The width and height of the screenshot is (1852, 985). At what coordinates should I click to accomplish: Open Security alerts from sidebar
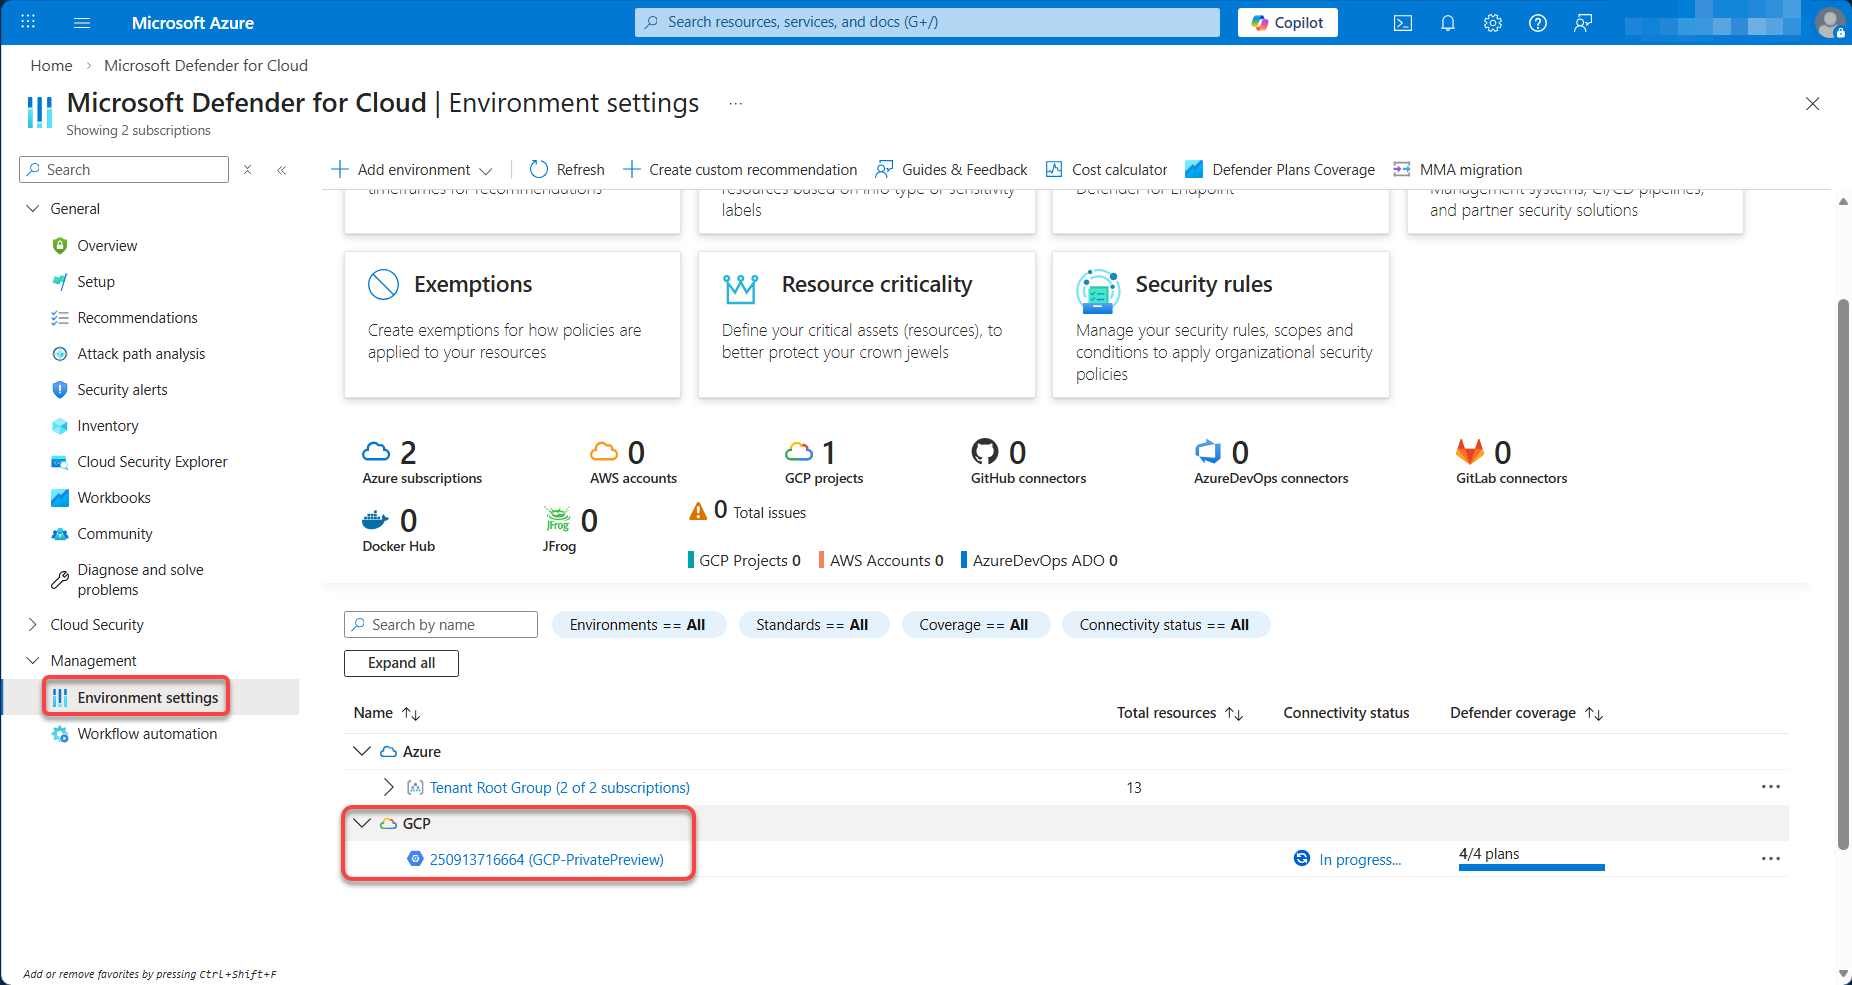click(x=122, y=390)
